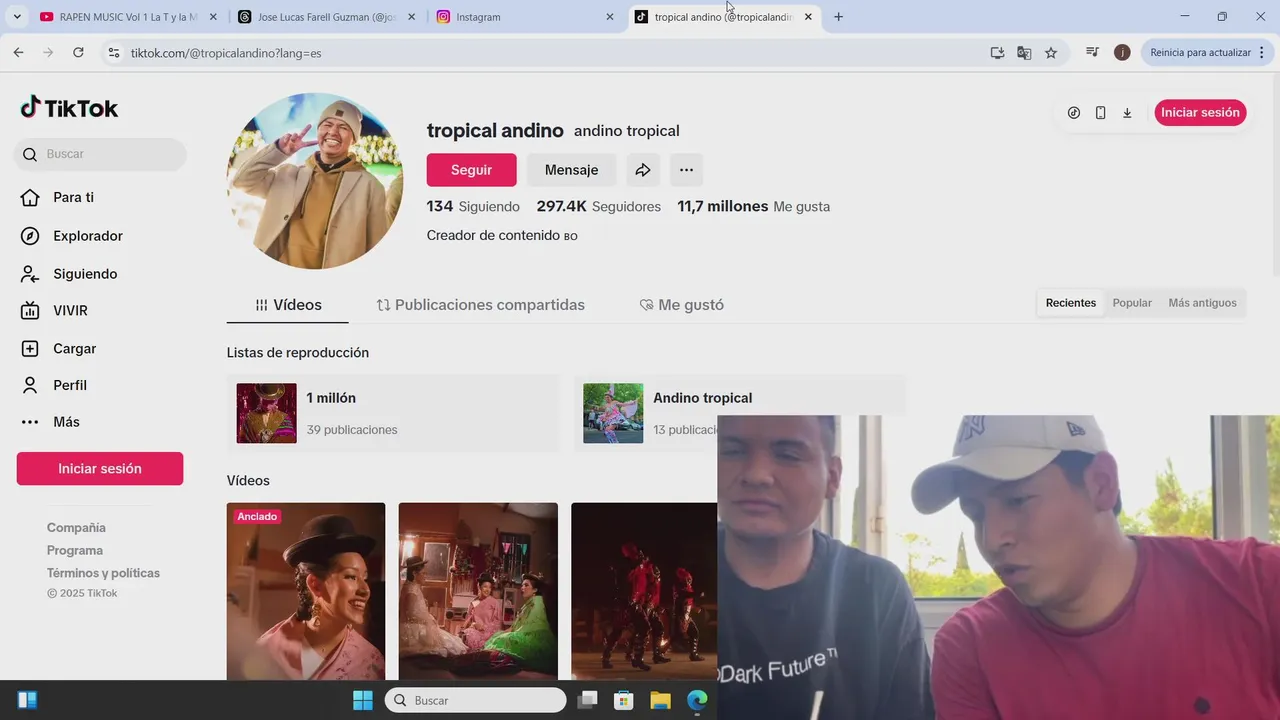The image size is (1280, 720).
Task: Expand the Chrome tab search dropdown
Action: pos(16,17)
